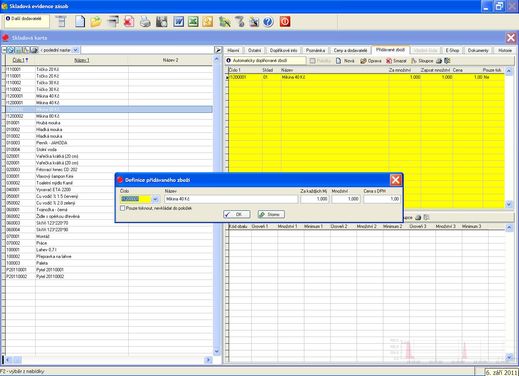519x376 pixels.
Task: Open help via blue question mark icon
Action: click(x=268, y=22)
